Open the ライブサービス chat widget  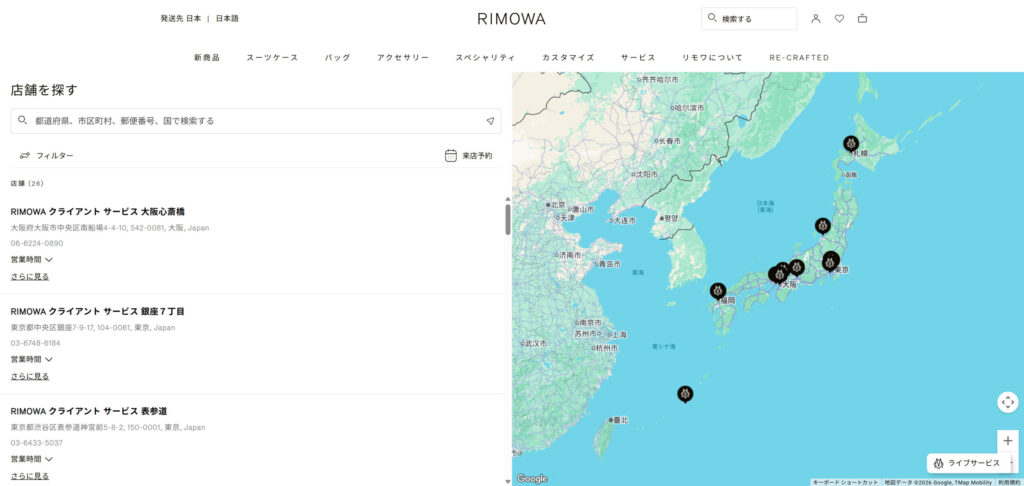[969, 463]
